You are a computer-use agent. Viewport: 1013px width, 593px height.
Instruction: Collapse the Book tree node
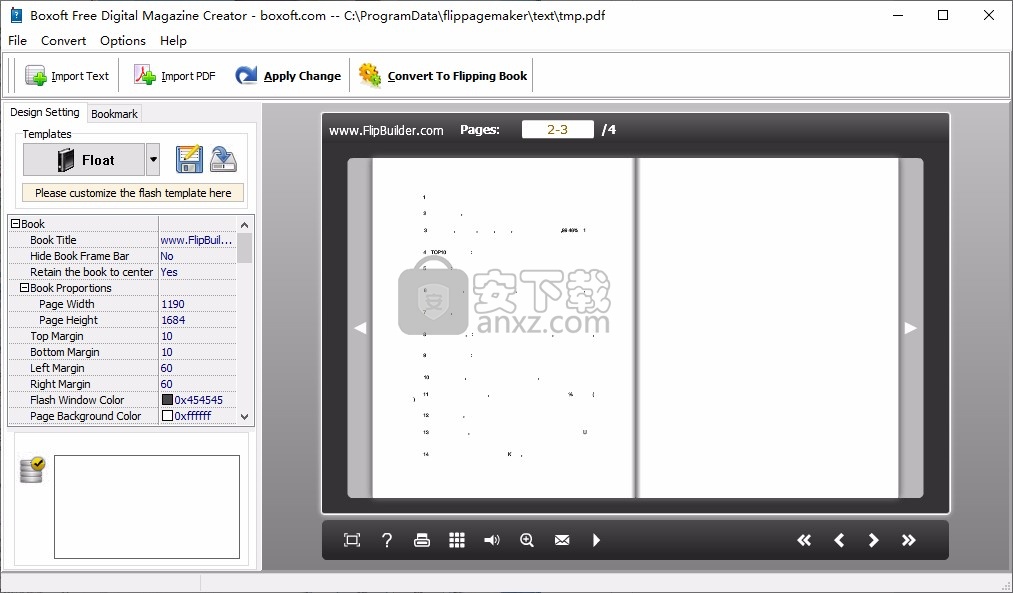pos(16,224)
